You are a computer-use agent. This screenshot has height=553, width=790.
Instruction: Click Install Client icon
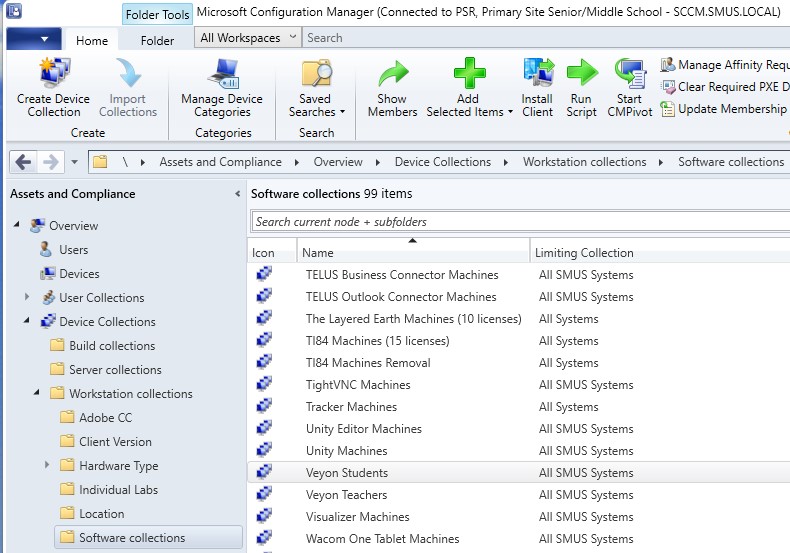point(538,73)
